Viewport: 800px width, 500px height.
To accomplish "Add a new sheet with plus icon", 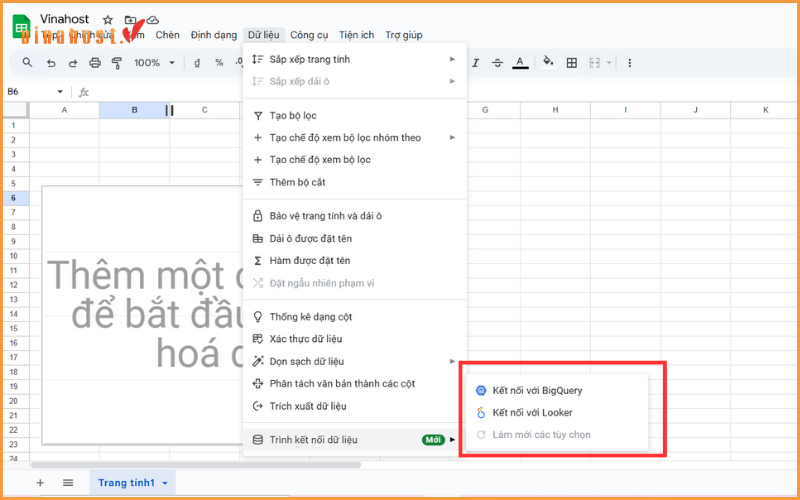I will 40,482.
